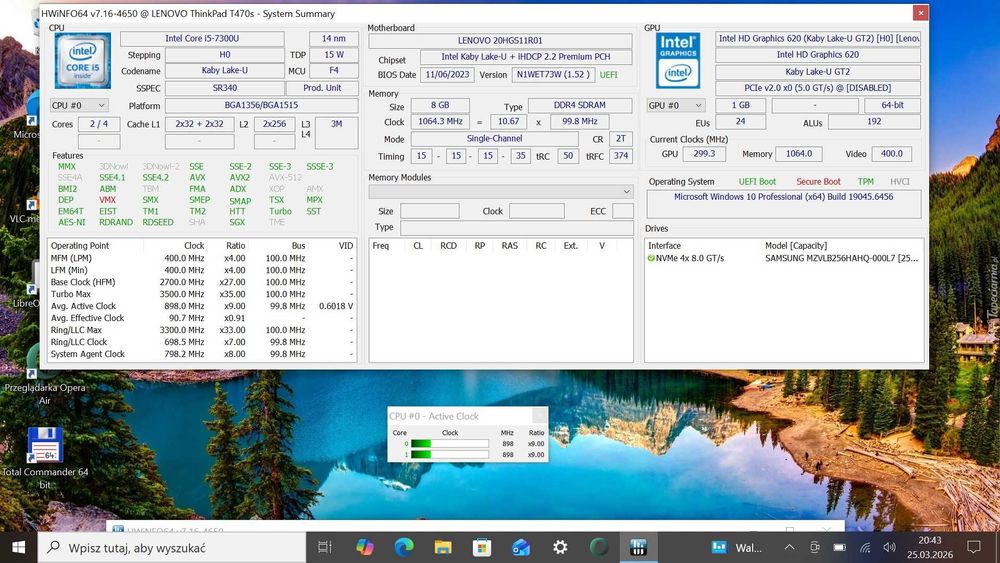Open the Opera Air taskbar icon

point(598,547)
